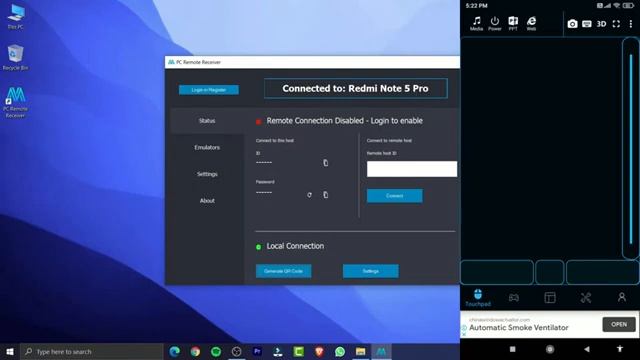640x360 pixels.
Task: Click the Settings button under Local Connection
Action: pyautogui.click(x=371, y=271)
